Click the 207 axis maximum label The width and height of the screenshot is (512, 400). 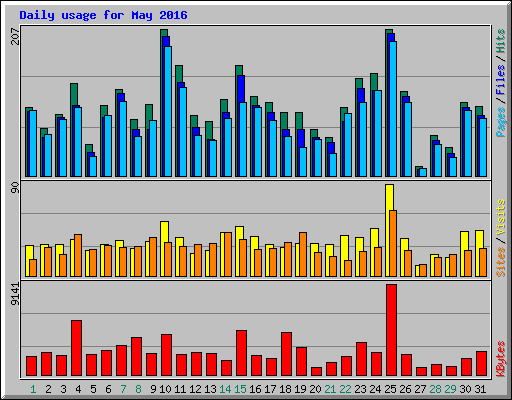[x=15, y=36]
